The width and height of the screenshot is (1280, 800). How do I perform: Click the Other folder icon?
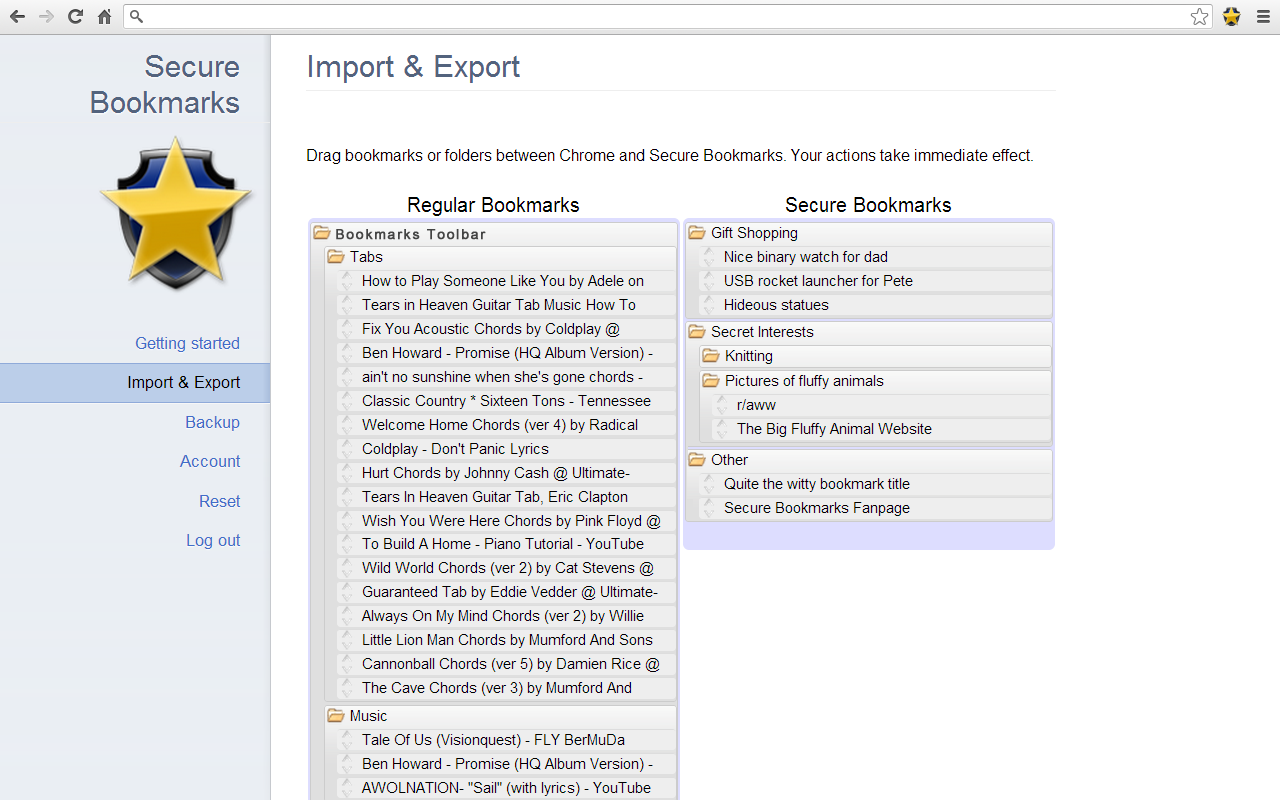tap(697, 460)
